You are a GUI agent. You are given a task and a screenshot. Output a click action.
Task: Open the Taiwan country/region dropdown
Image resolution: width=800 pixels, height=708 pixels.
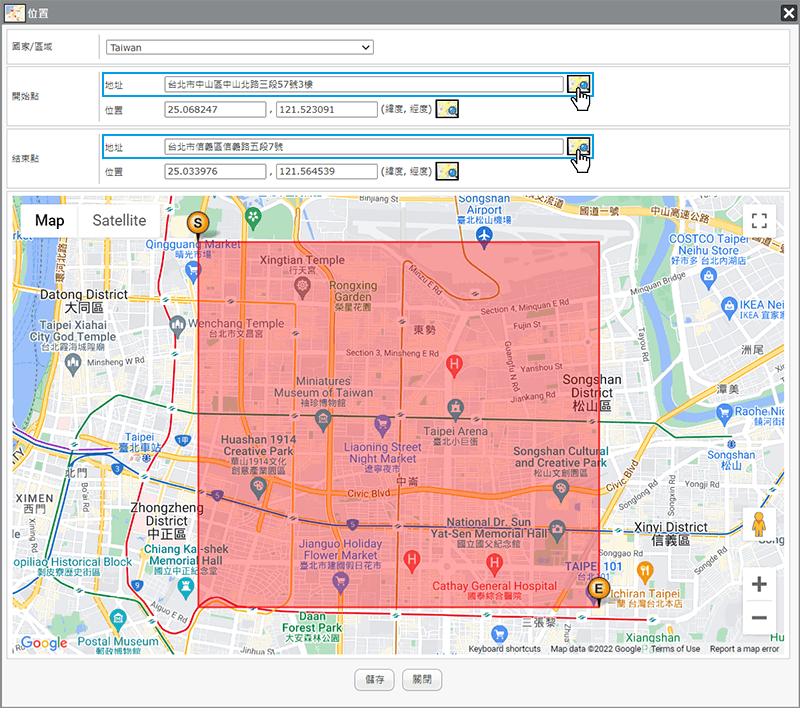click(x=240, y=47)
